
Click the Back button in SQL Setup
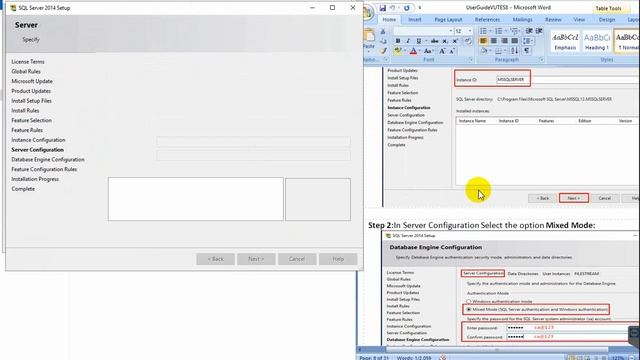[x=216, y=259]
